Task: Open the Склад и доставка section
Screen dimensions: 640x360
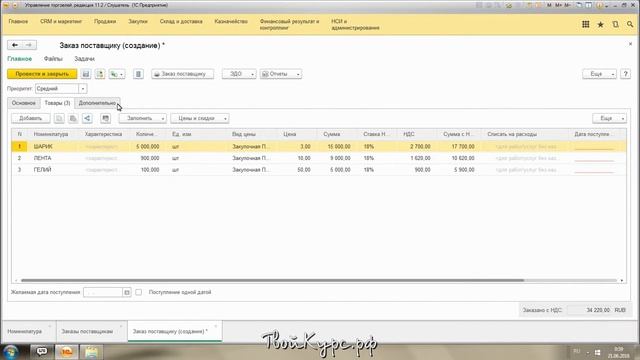Action: [x=181, y=21]
